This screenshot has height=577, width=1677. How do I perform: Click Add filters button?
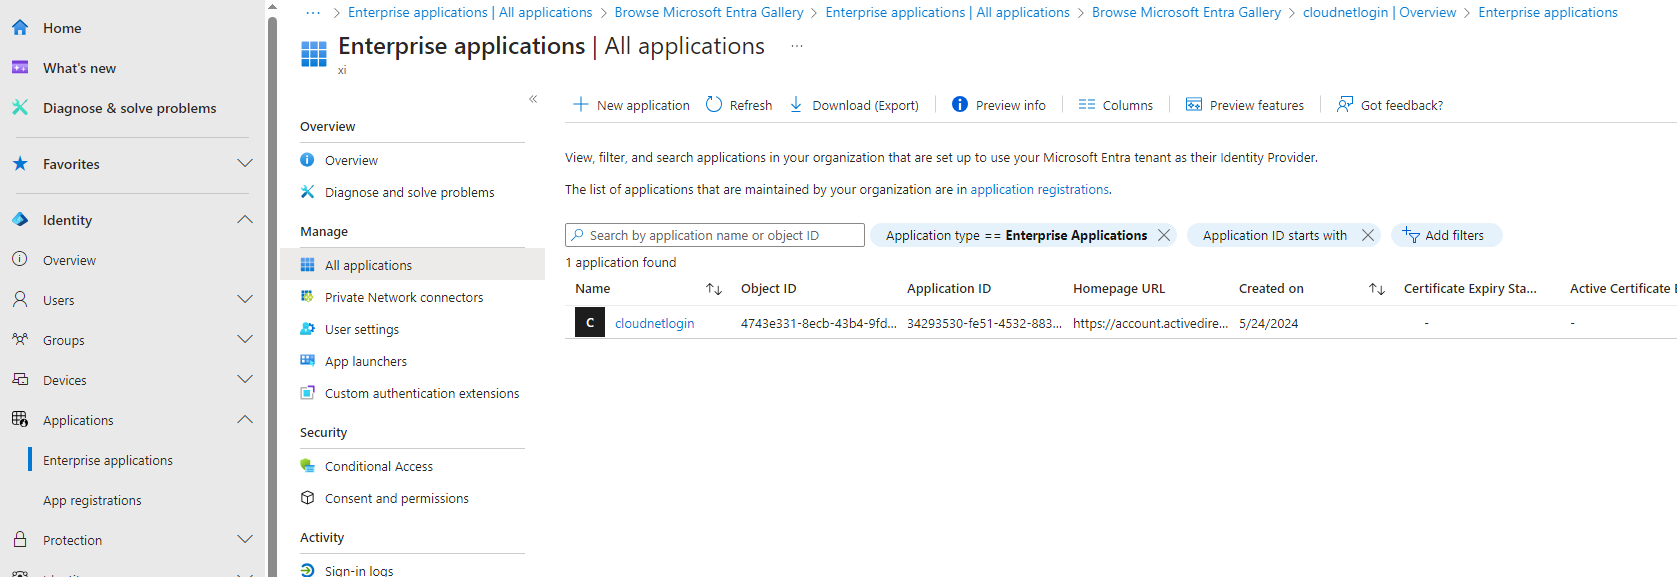click(x=1446, y=235)
